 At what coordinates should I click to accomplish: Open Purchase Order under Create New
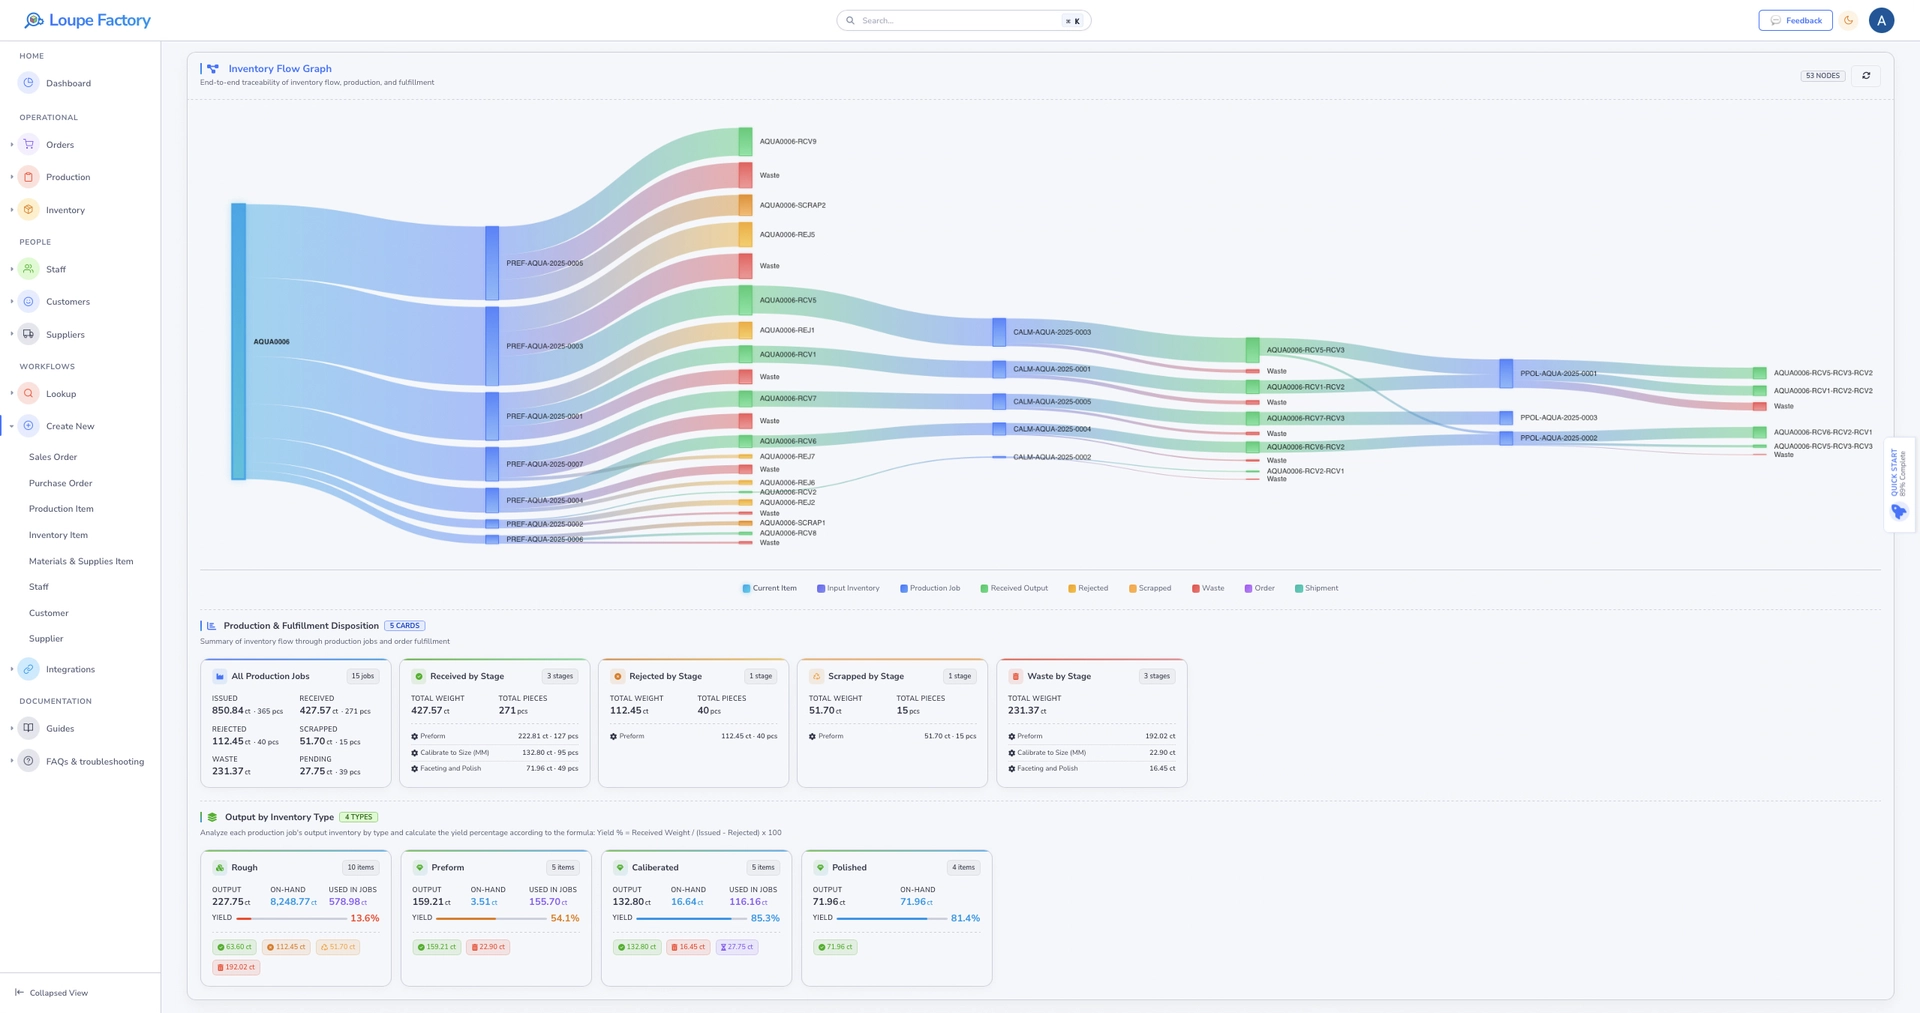(60, 483)
